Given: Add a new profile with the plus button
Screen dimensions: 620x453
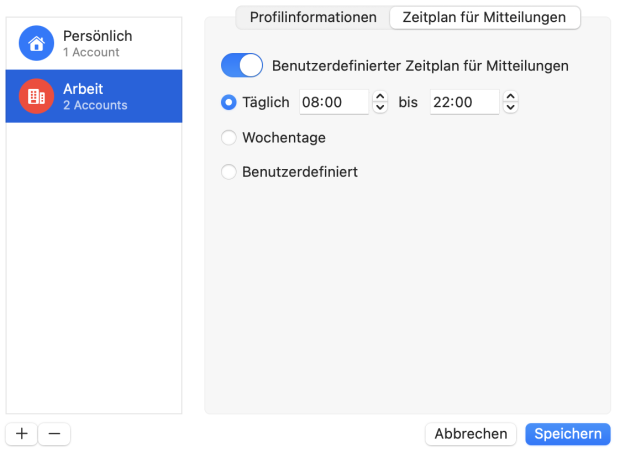Looking at the screenshot, I should 22,434.
